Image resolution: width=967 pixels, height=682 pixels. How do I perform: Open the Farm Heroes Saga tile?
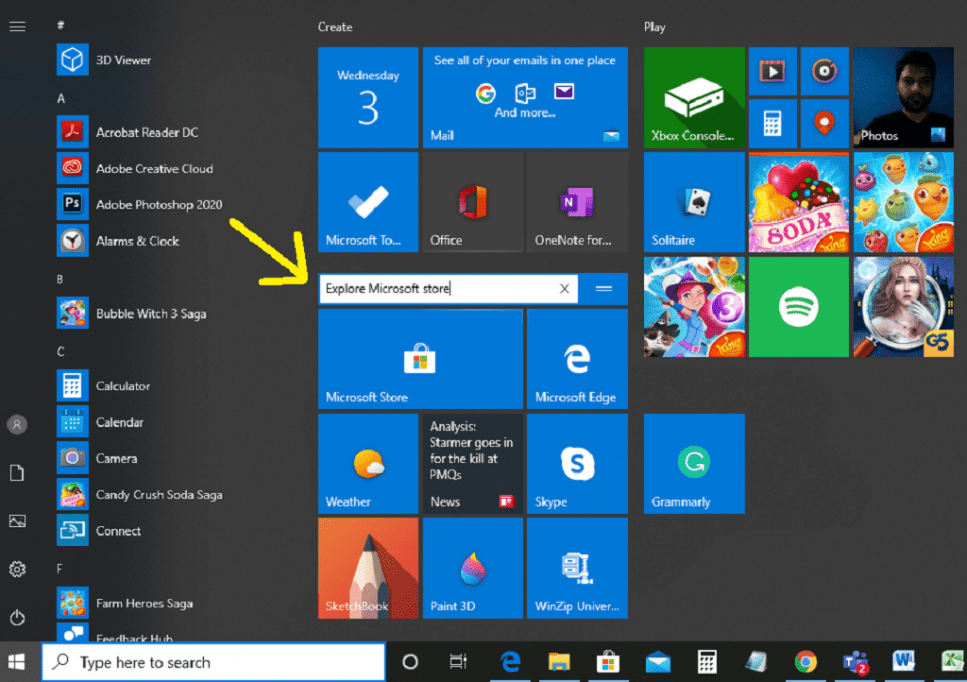(903, 202)
